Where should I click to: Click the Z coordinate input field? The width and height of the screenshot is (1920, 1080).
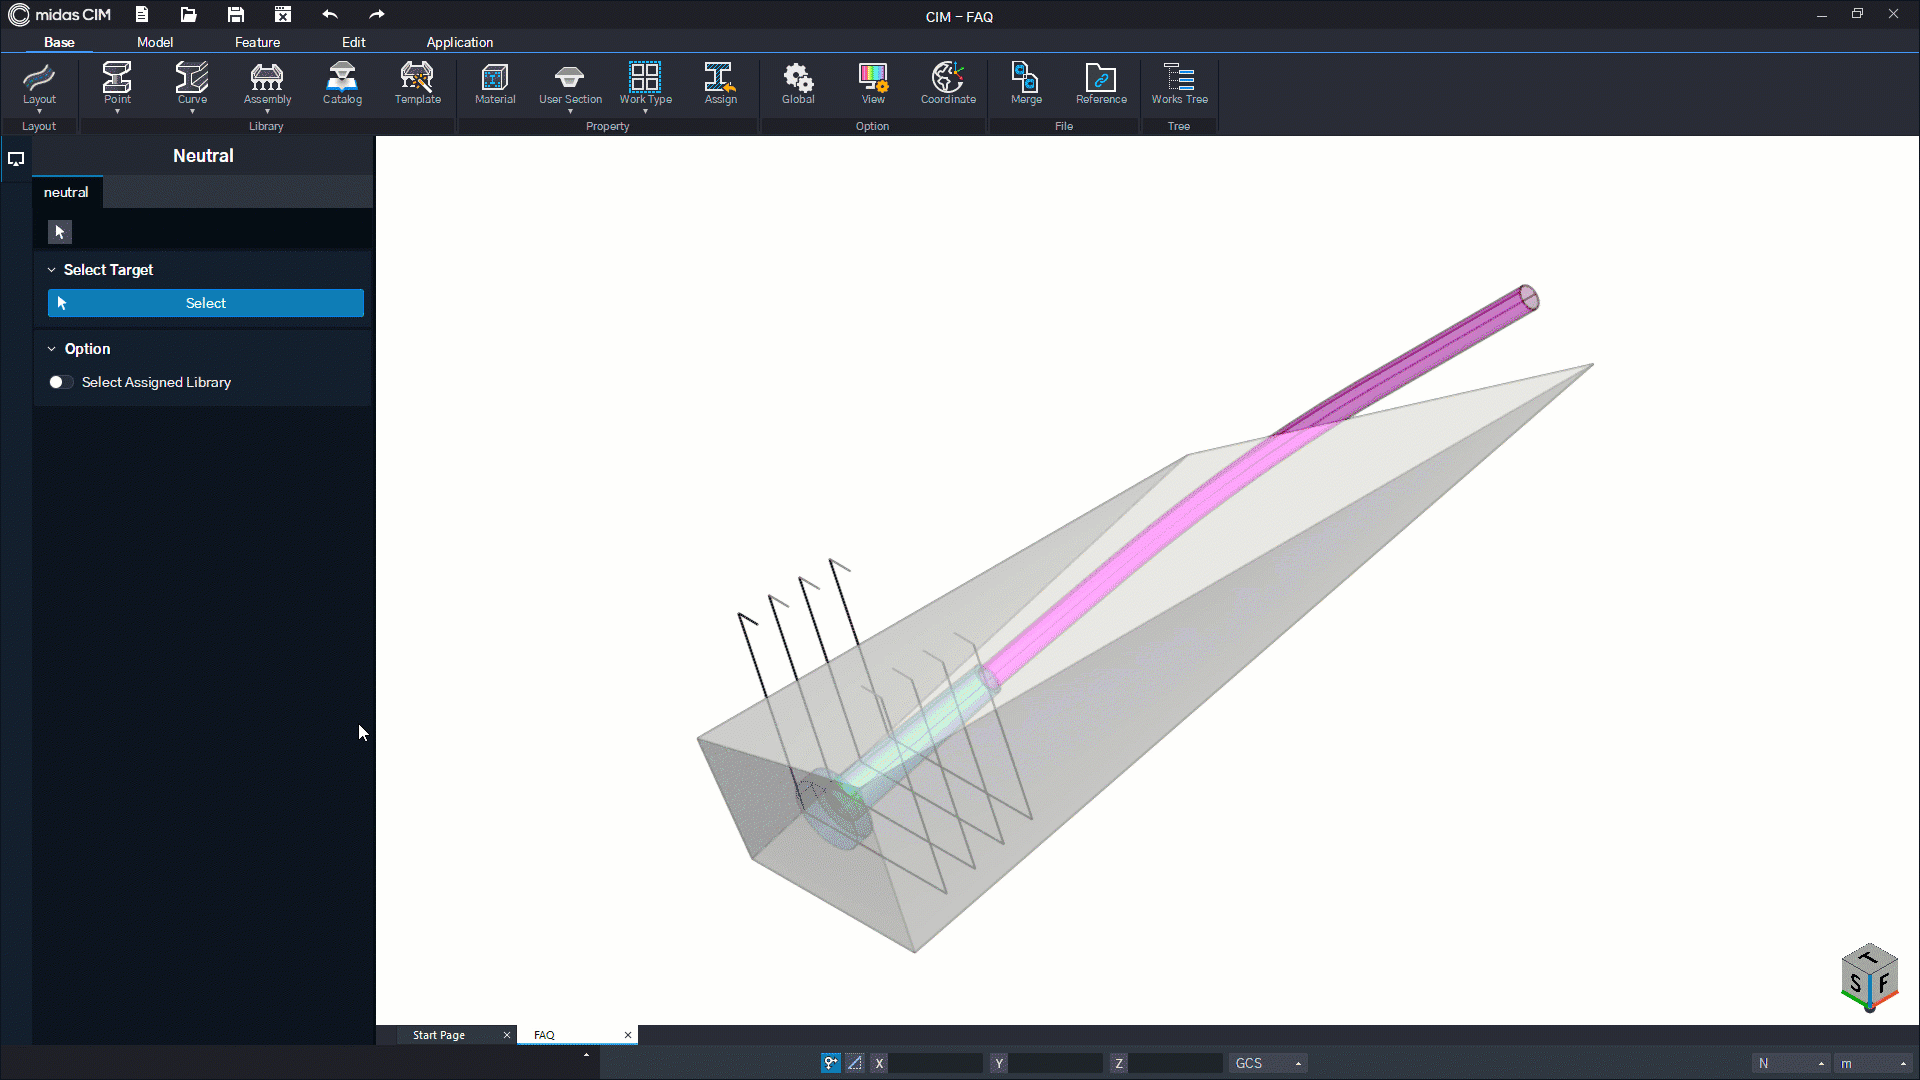click(1176, 1063)
